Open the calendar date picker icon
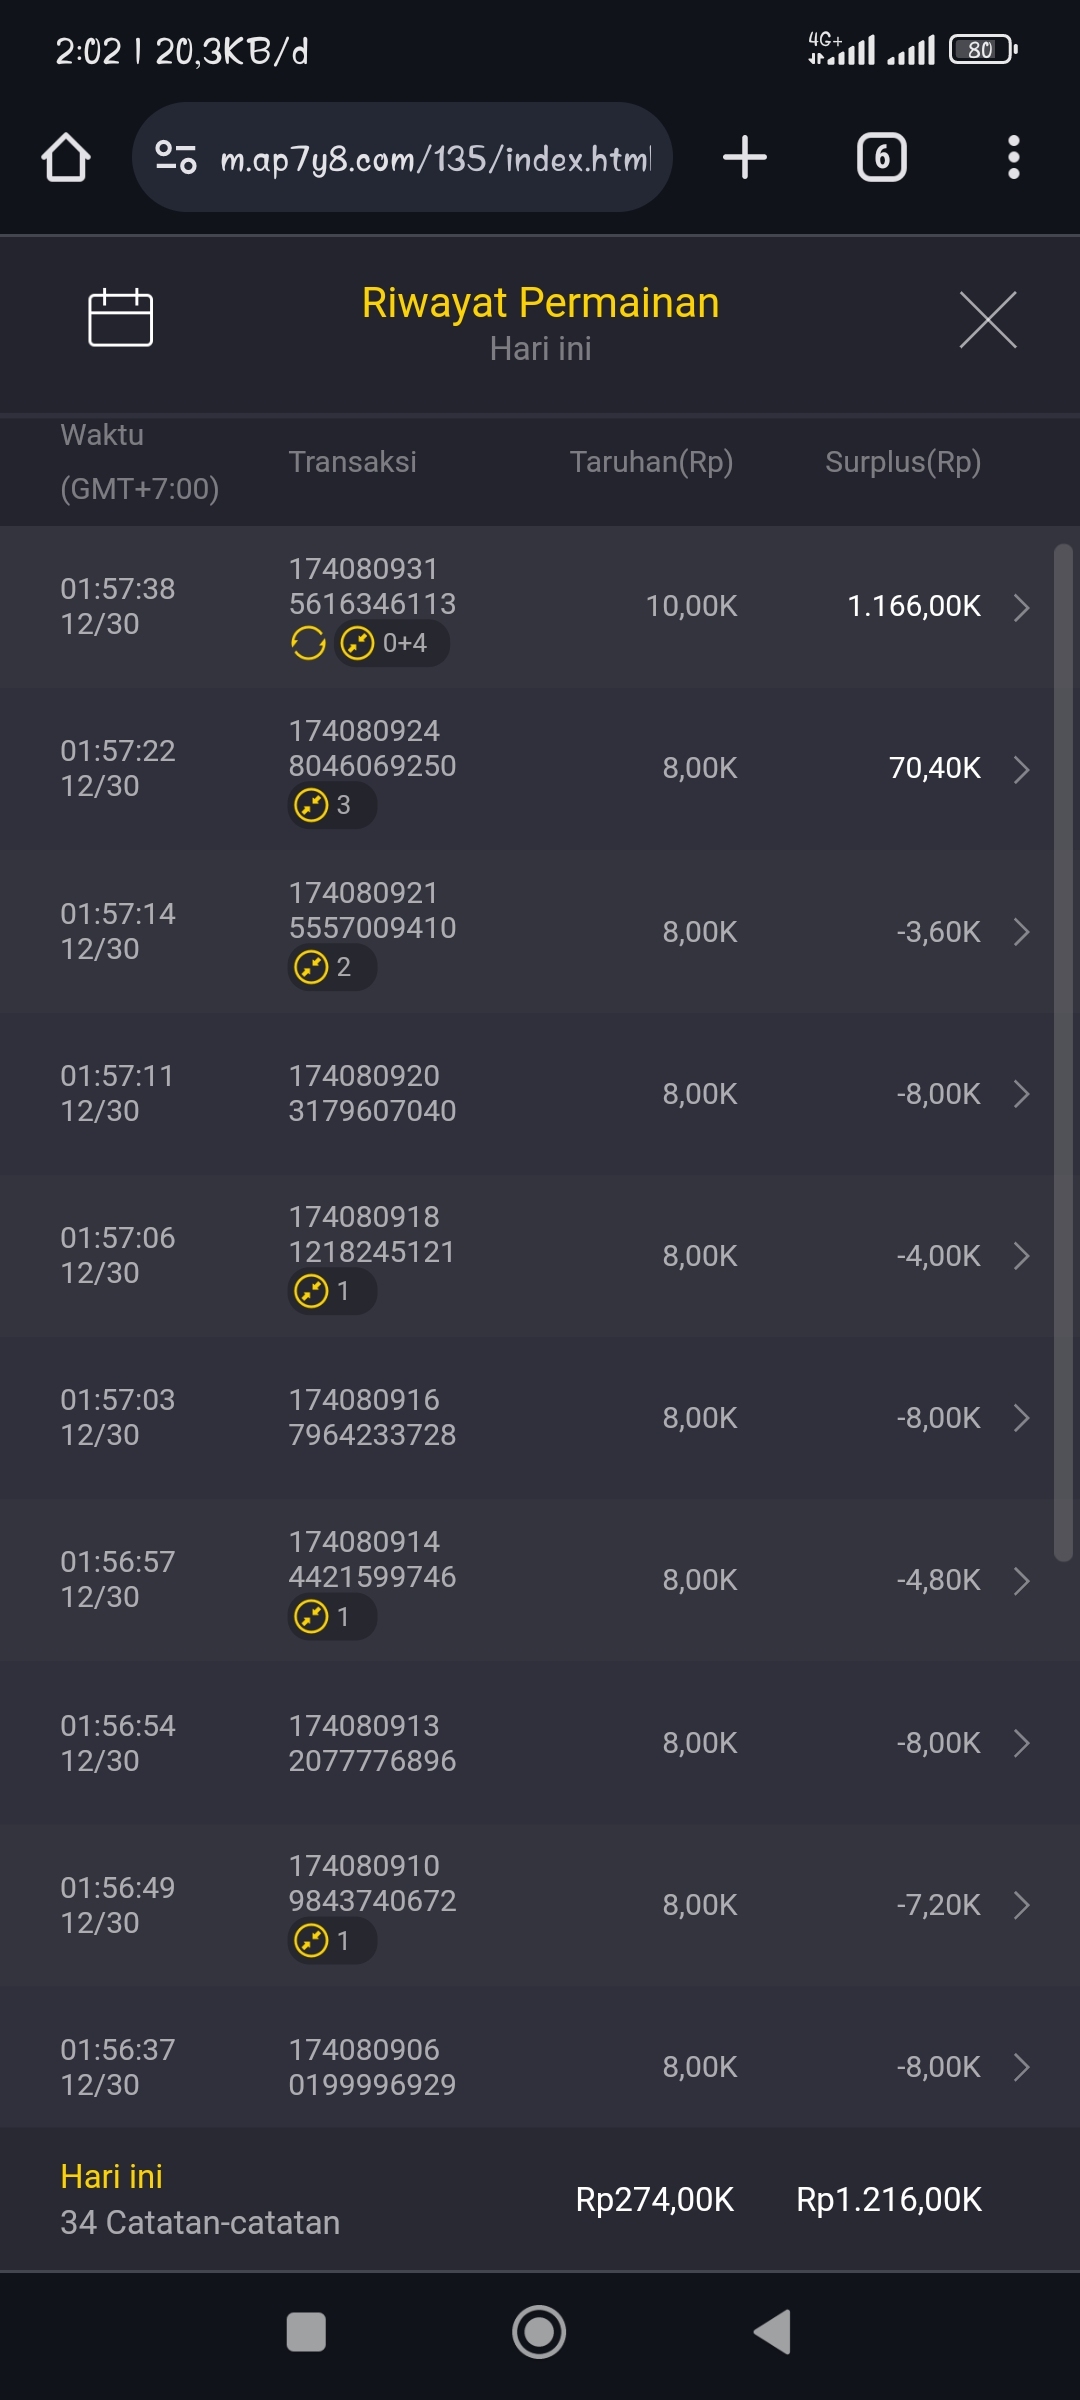This screenshot has height=2400, width=1080. pyautogui.click(x=120, y=318)
